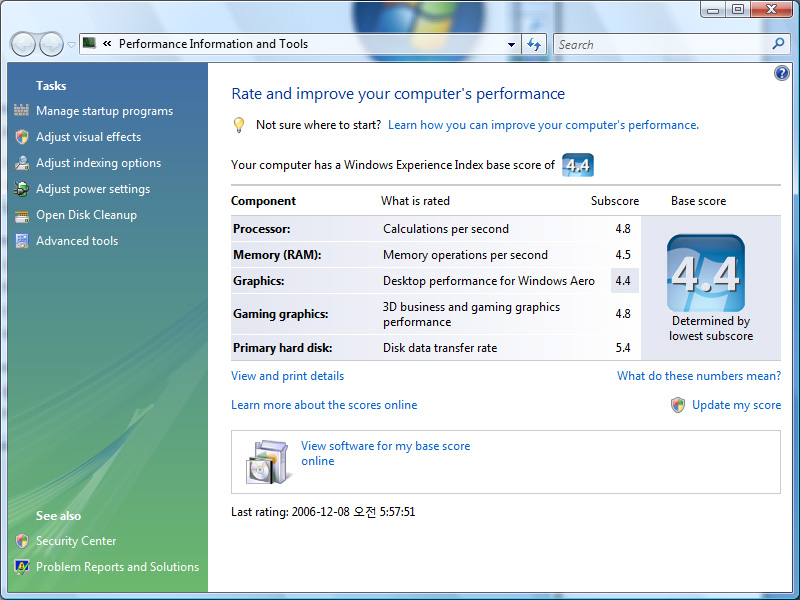The height and width of the screenshot is (600, 800).
Task: Maximize the Performance Information window
Action: click(738, 10)
